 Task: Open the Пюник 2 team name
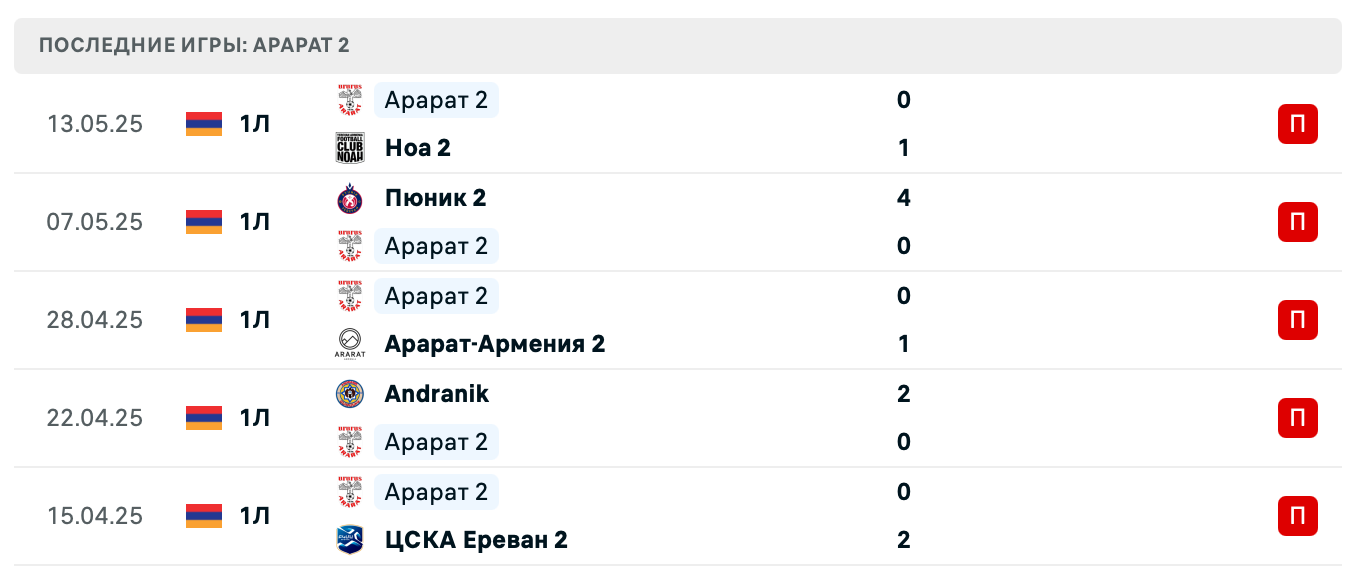pos(435,198)
